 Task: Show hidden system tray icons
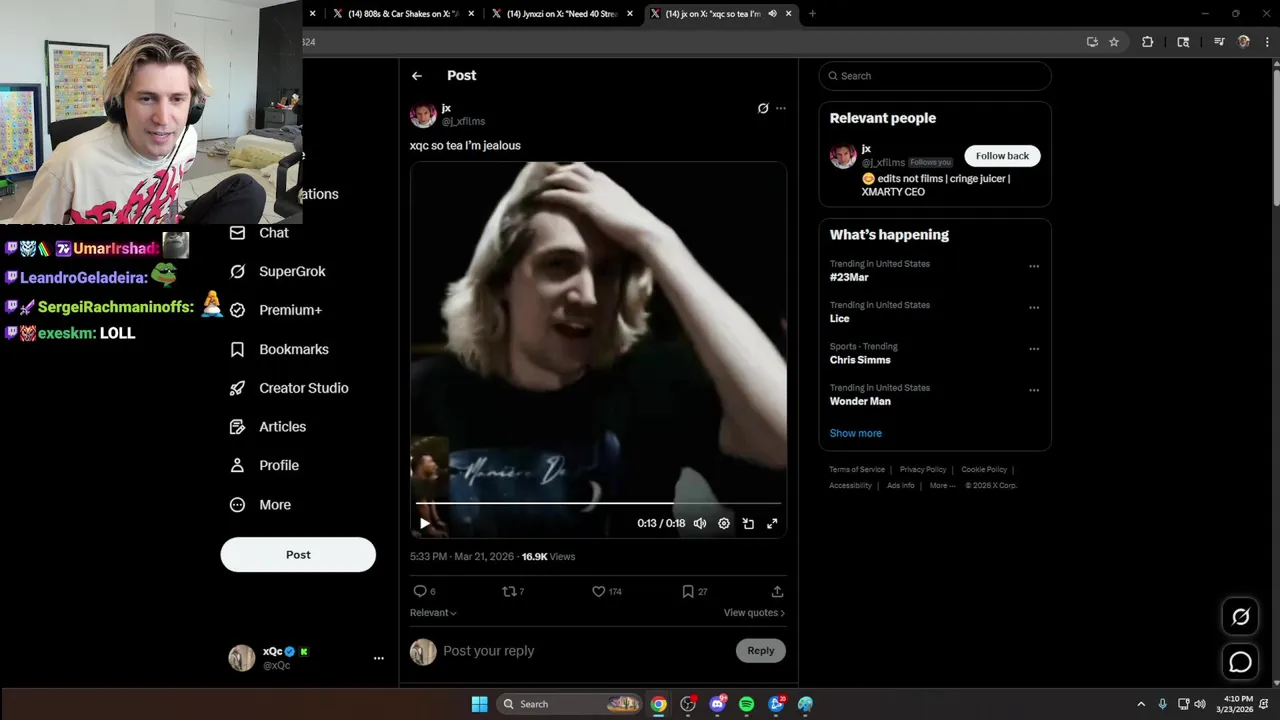coord(1141,704)
